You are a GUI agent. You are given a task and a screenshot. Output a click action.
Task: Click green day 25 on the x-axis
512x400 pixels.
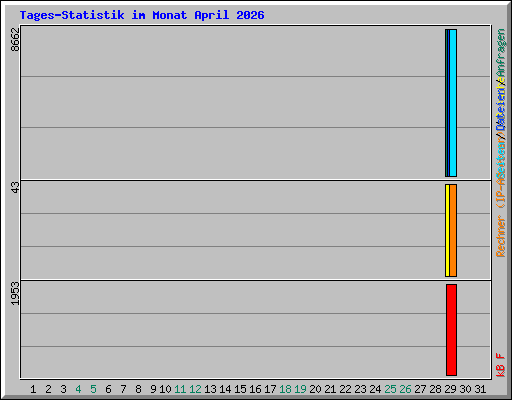(x=390, y=389)
